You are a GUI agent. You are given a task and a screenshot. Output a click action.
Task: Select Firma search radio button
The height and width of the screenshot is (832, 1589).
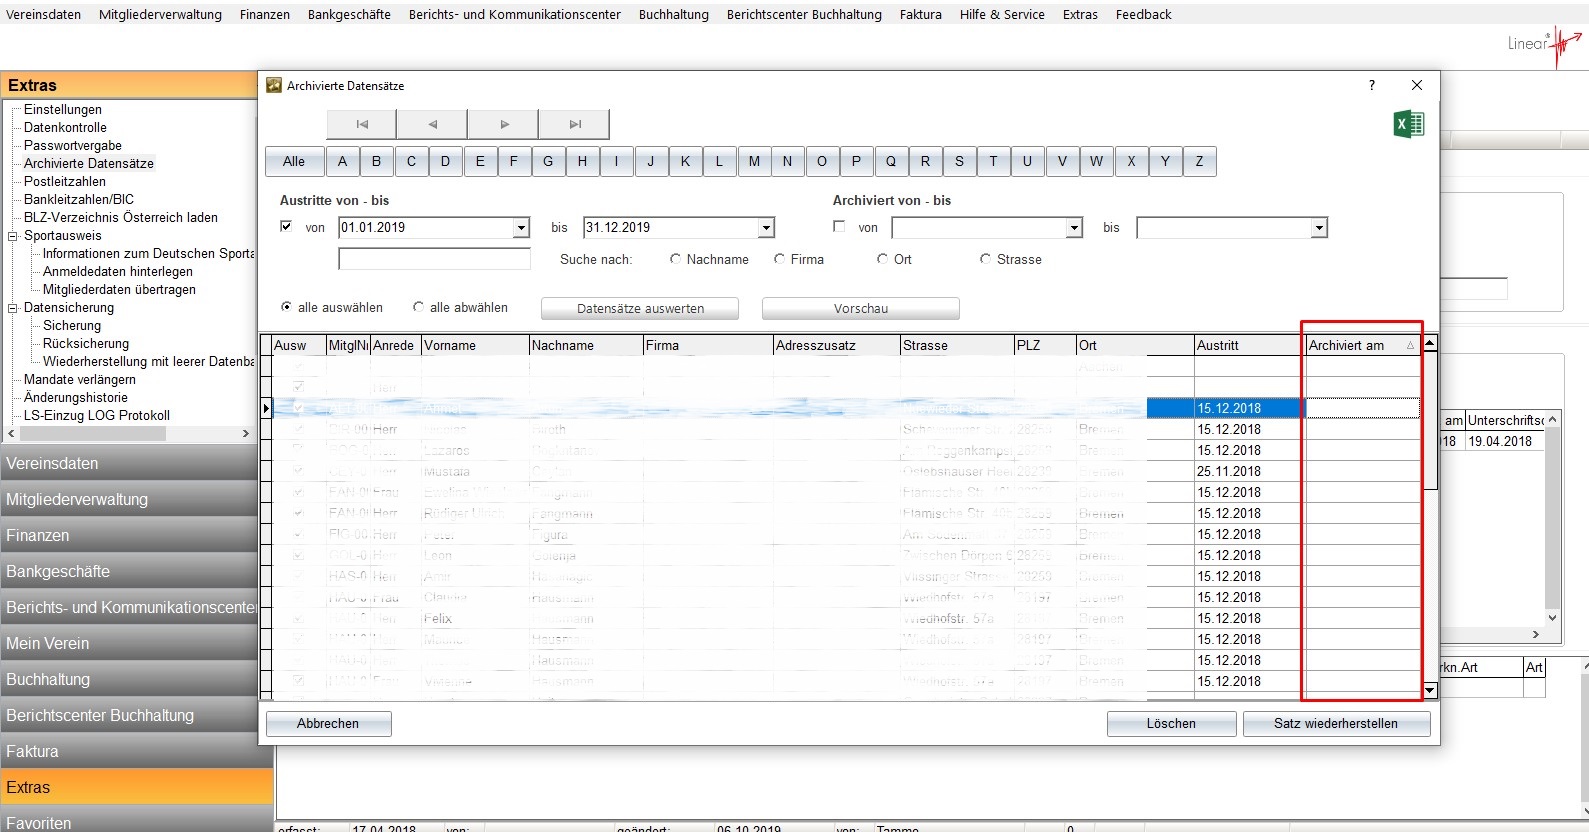click(780, 259)
